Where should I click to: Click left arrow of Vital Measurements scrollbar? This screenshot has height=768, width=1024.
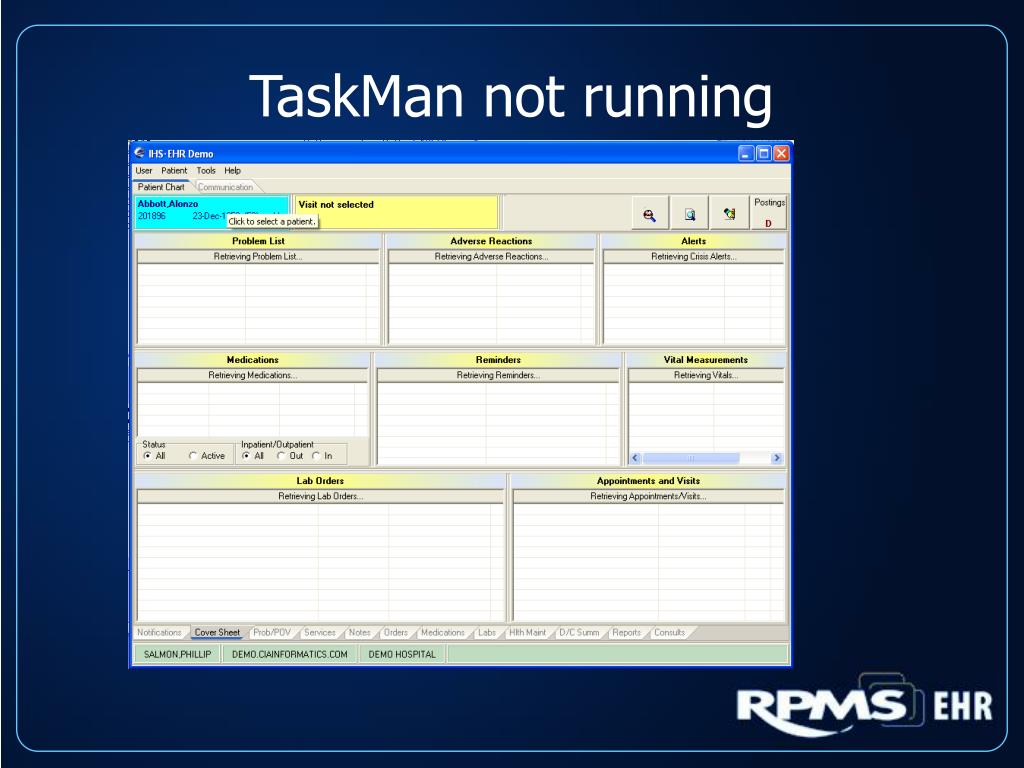pyautogui.click(x=635, y=458)
